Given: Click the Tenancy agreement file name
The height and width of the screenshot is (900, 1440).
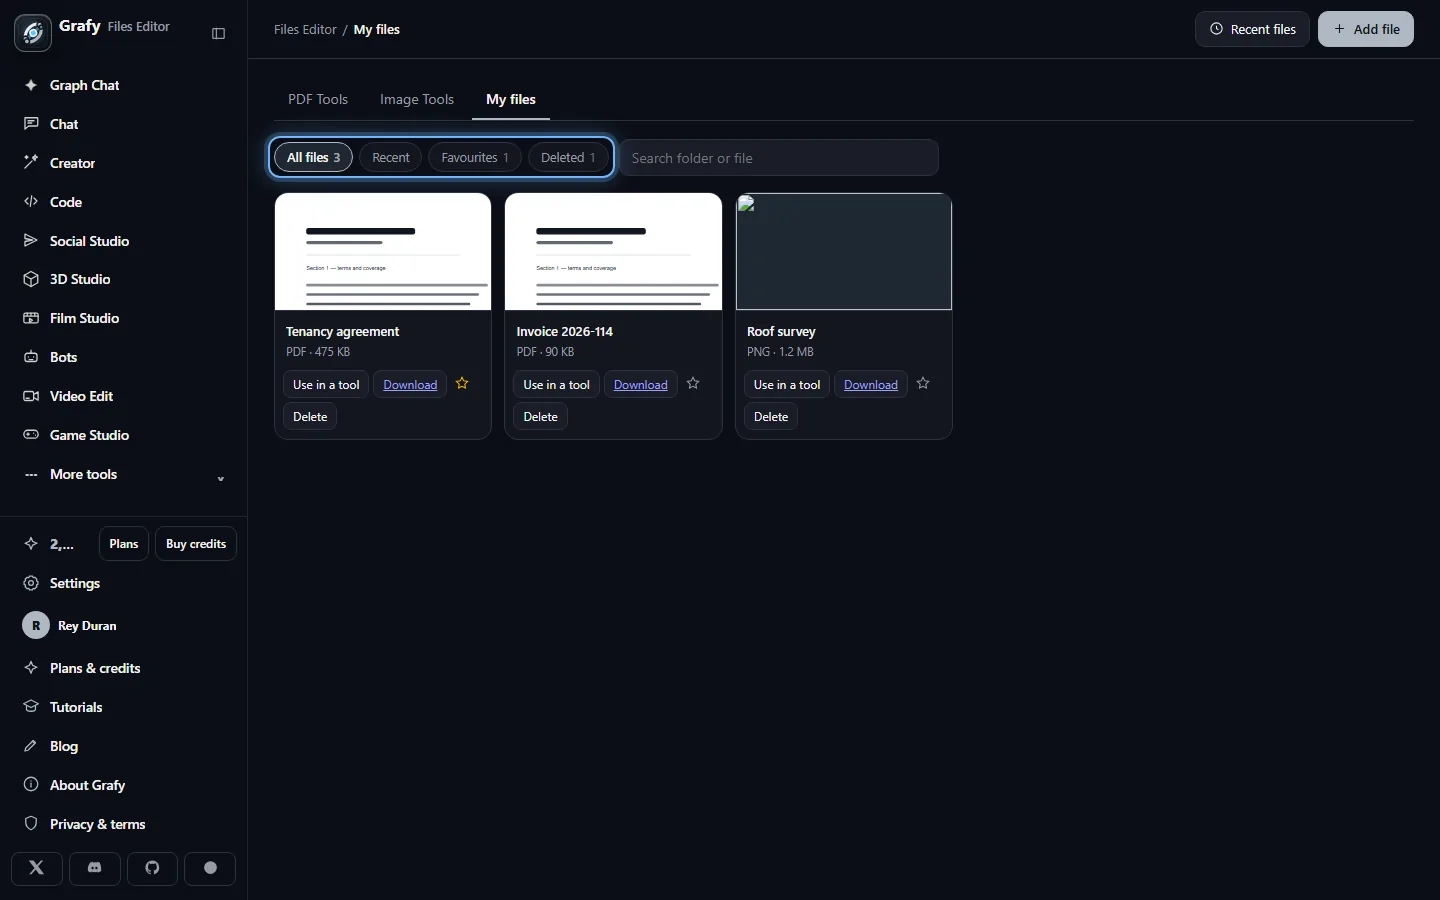Looking at the screenshot, I should pyautogui.click(x=342, y=331).
